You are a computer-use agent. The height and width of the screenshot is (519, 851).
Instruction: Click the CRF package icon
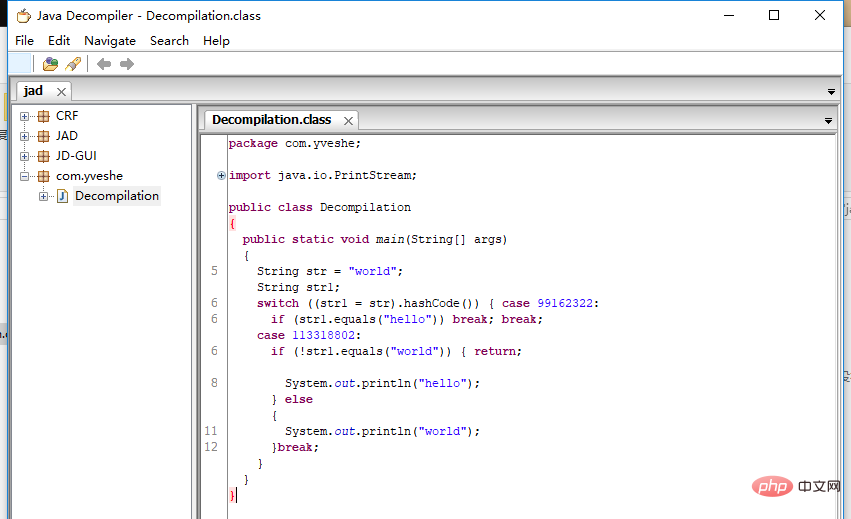[43, 116]
